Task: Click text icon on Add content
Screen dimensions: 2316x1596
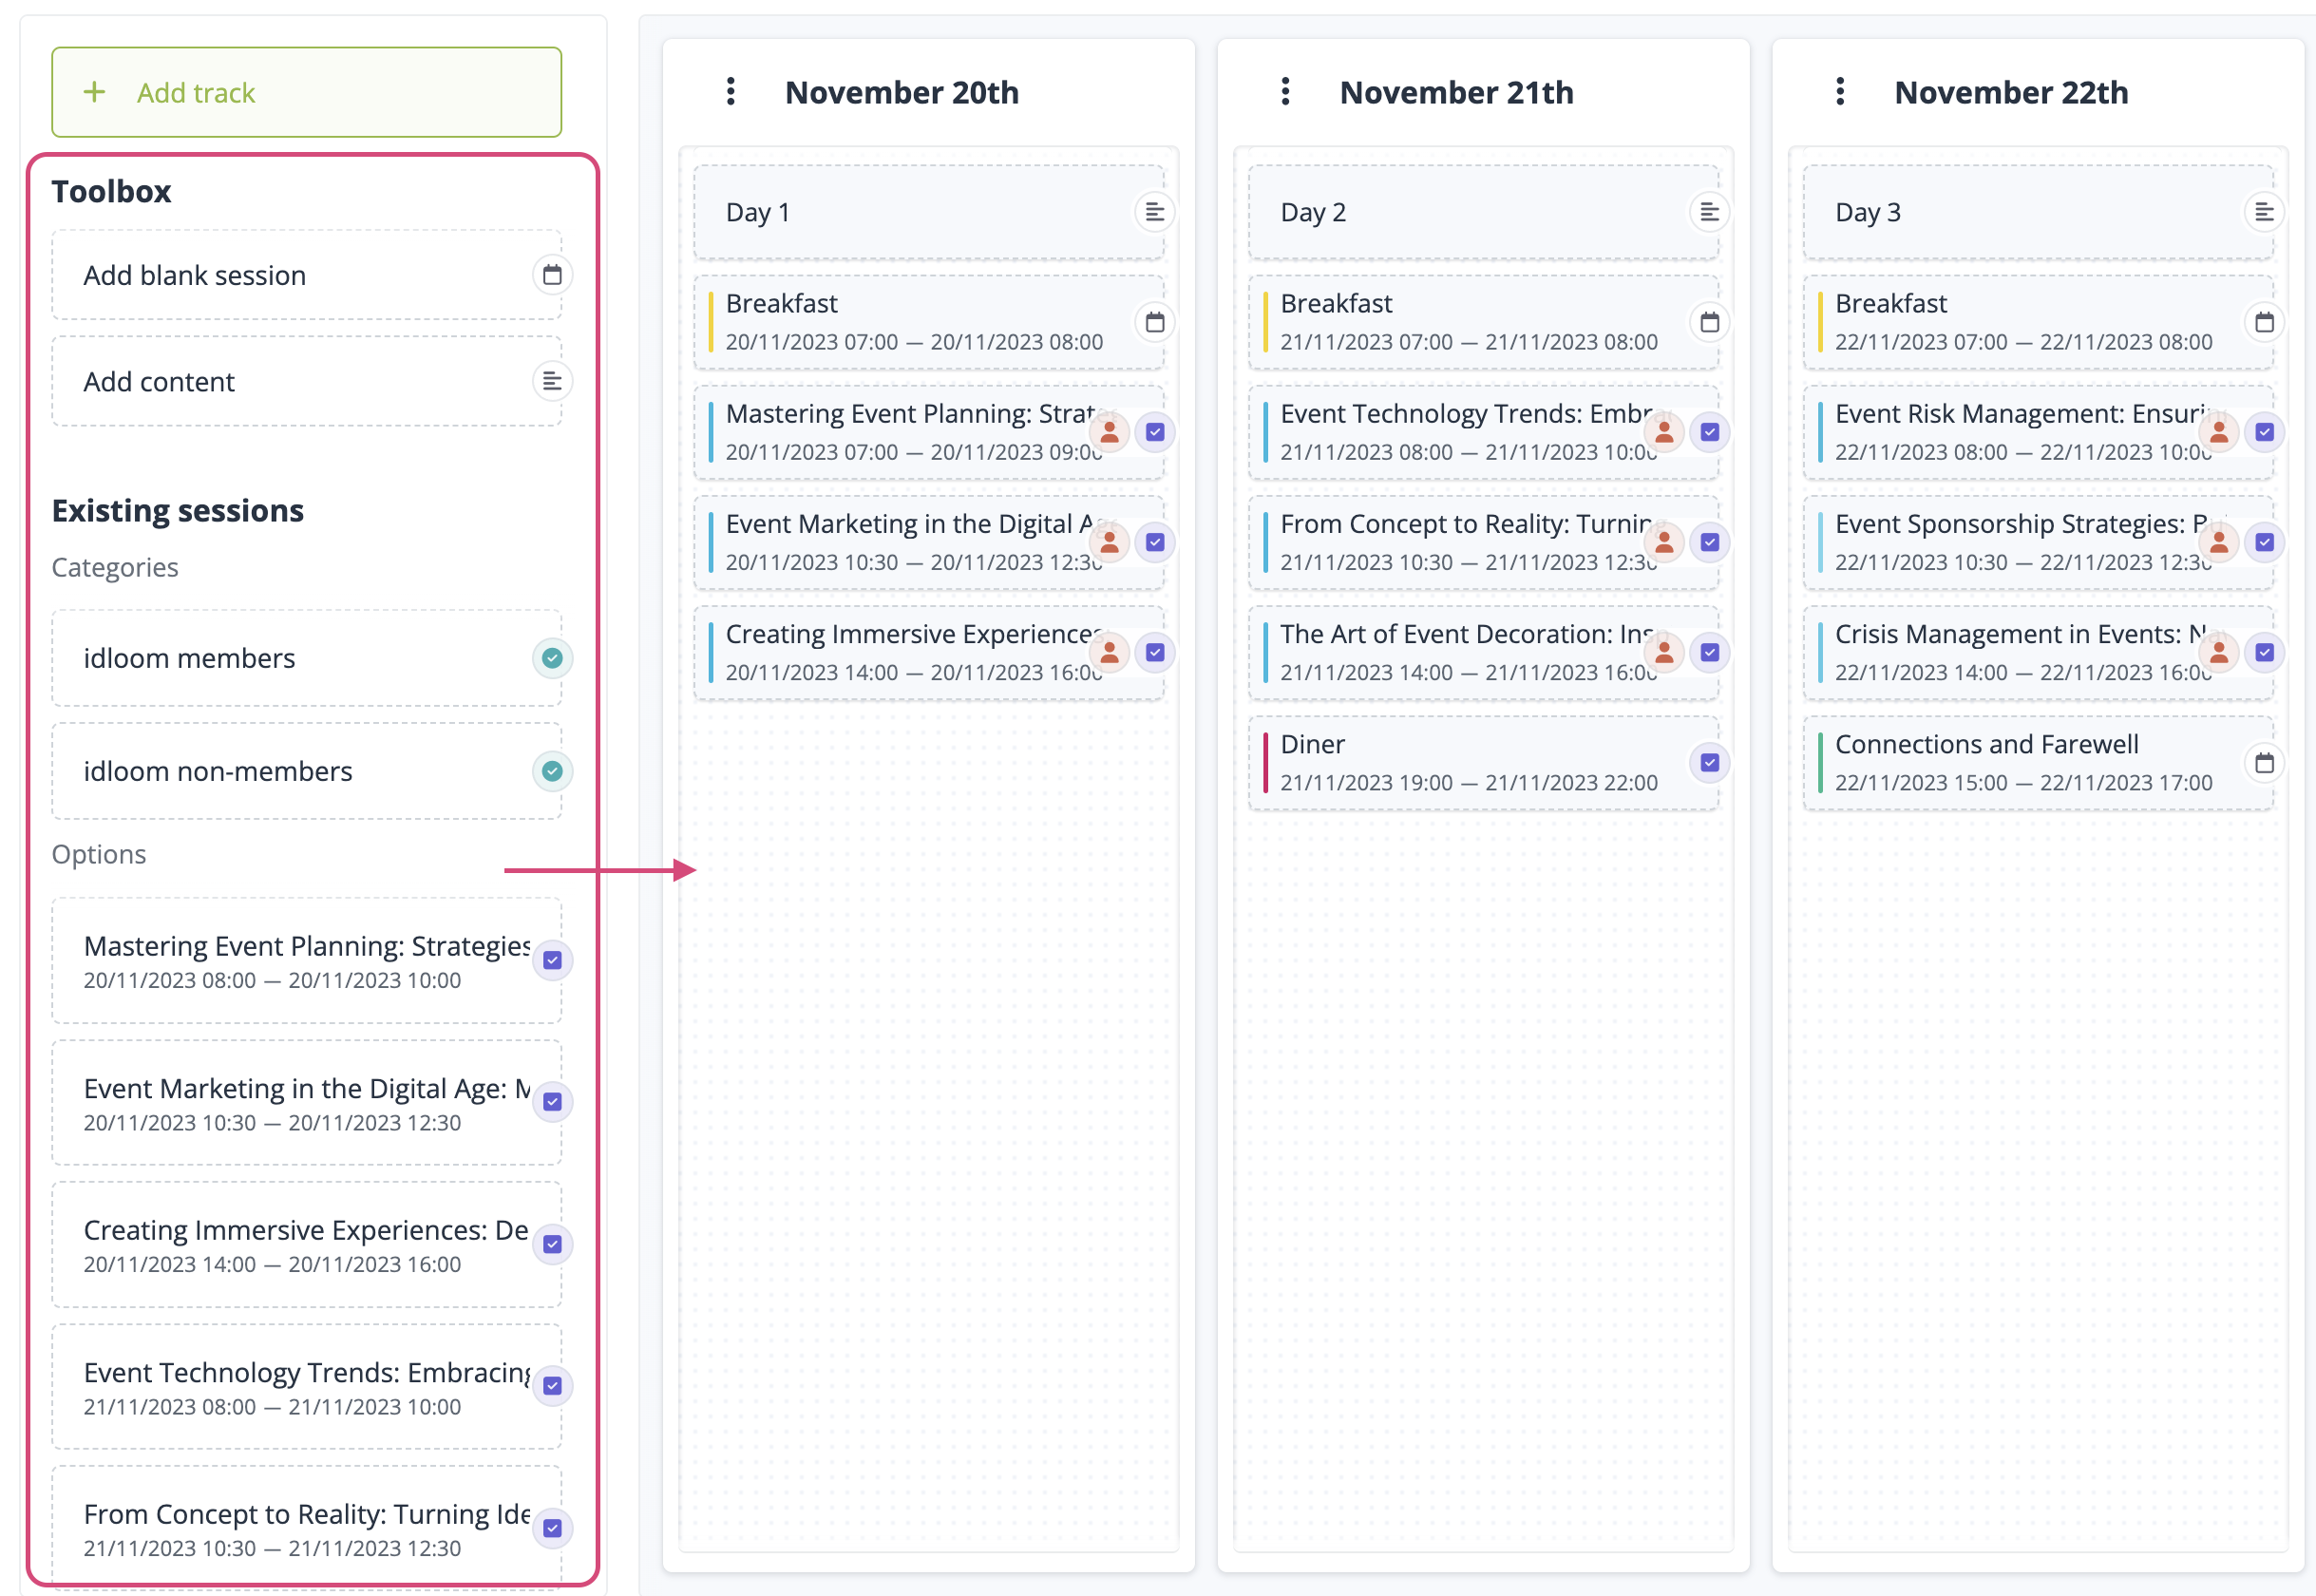Action: (x=552, y=381)
